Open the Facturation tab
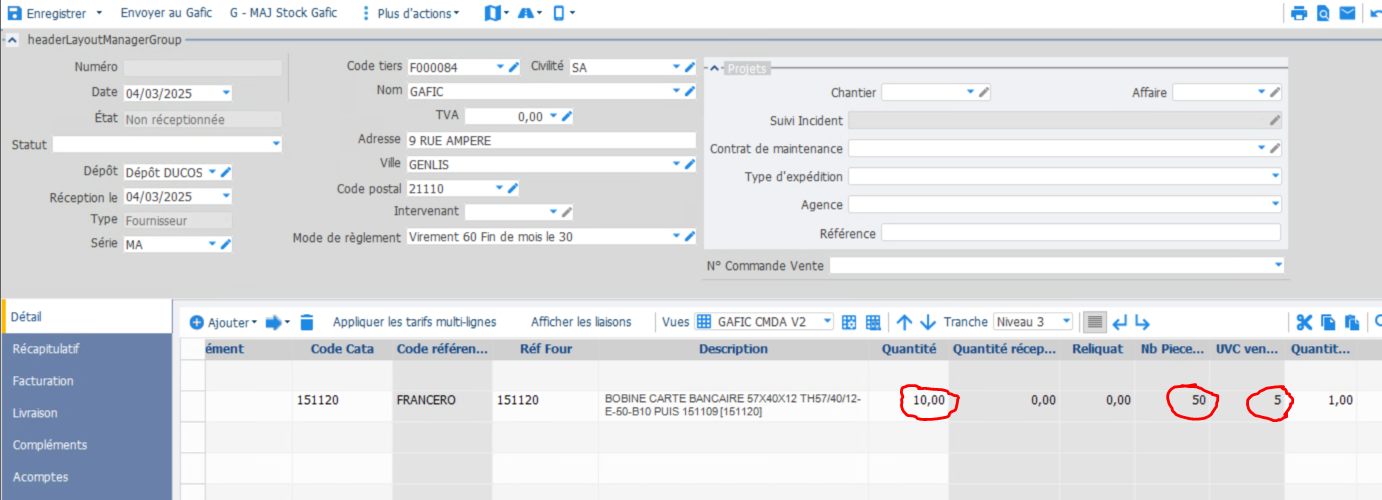Viewport: 1382px width, 500px height. pyautogui.click(x=43, y=381)
